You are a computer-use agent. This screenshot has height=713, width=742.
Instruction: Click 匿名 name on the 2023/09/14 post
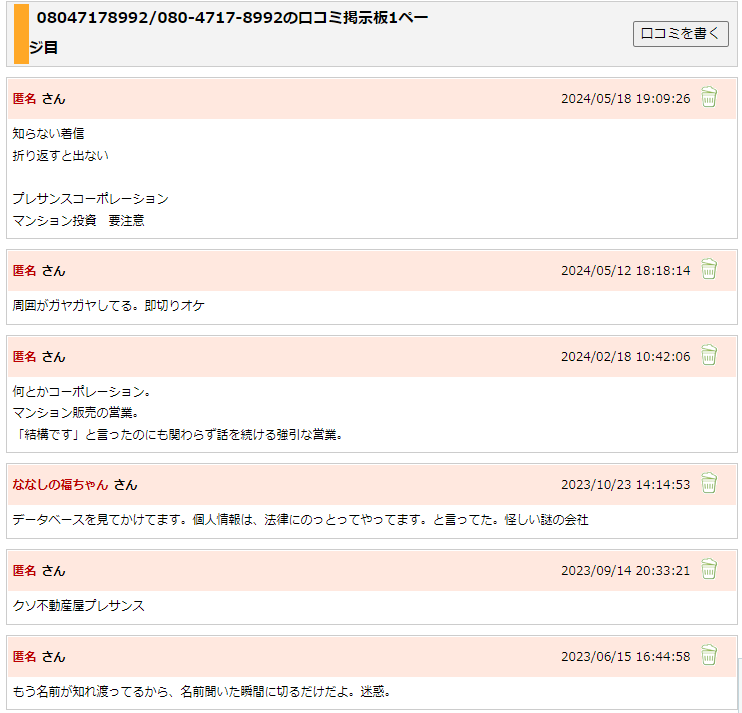point(24,571)
